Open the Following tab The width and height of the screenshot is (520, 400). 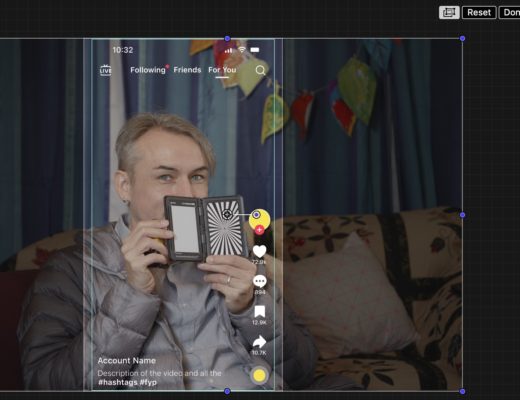coord(148,70)
